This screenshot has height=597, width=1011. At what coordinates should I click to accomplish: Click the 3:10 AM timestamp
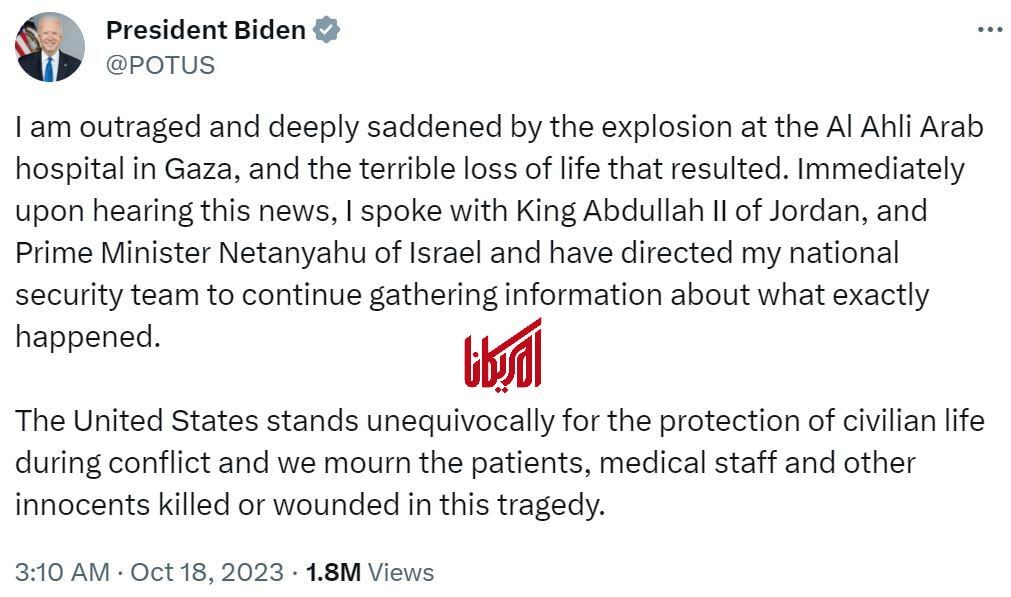(x=62, y=572)
